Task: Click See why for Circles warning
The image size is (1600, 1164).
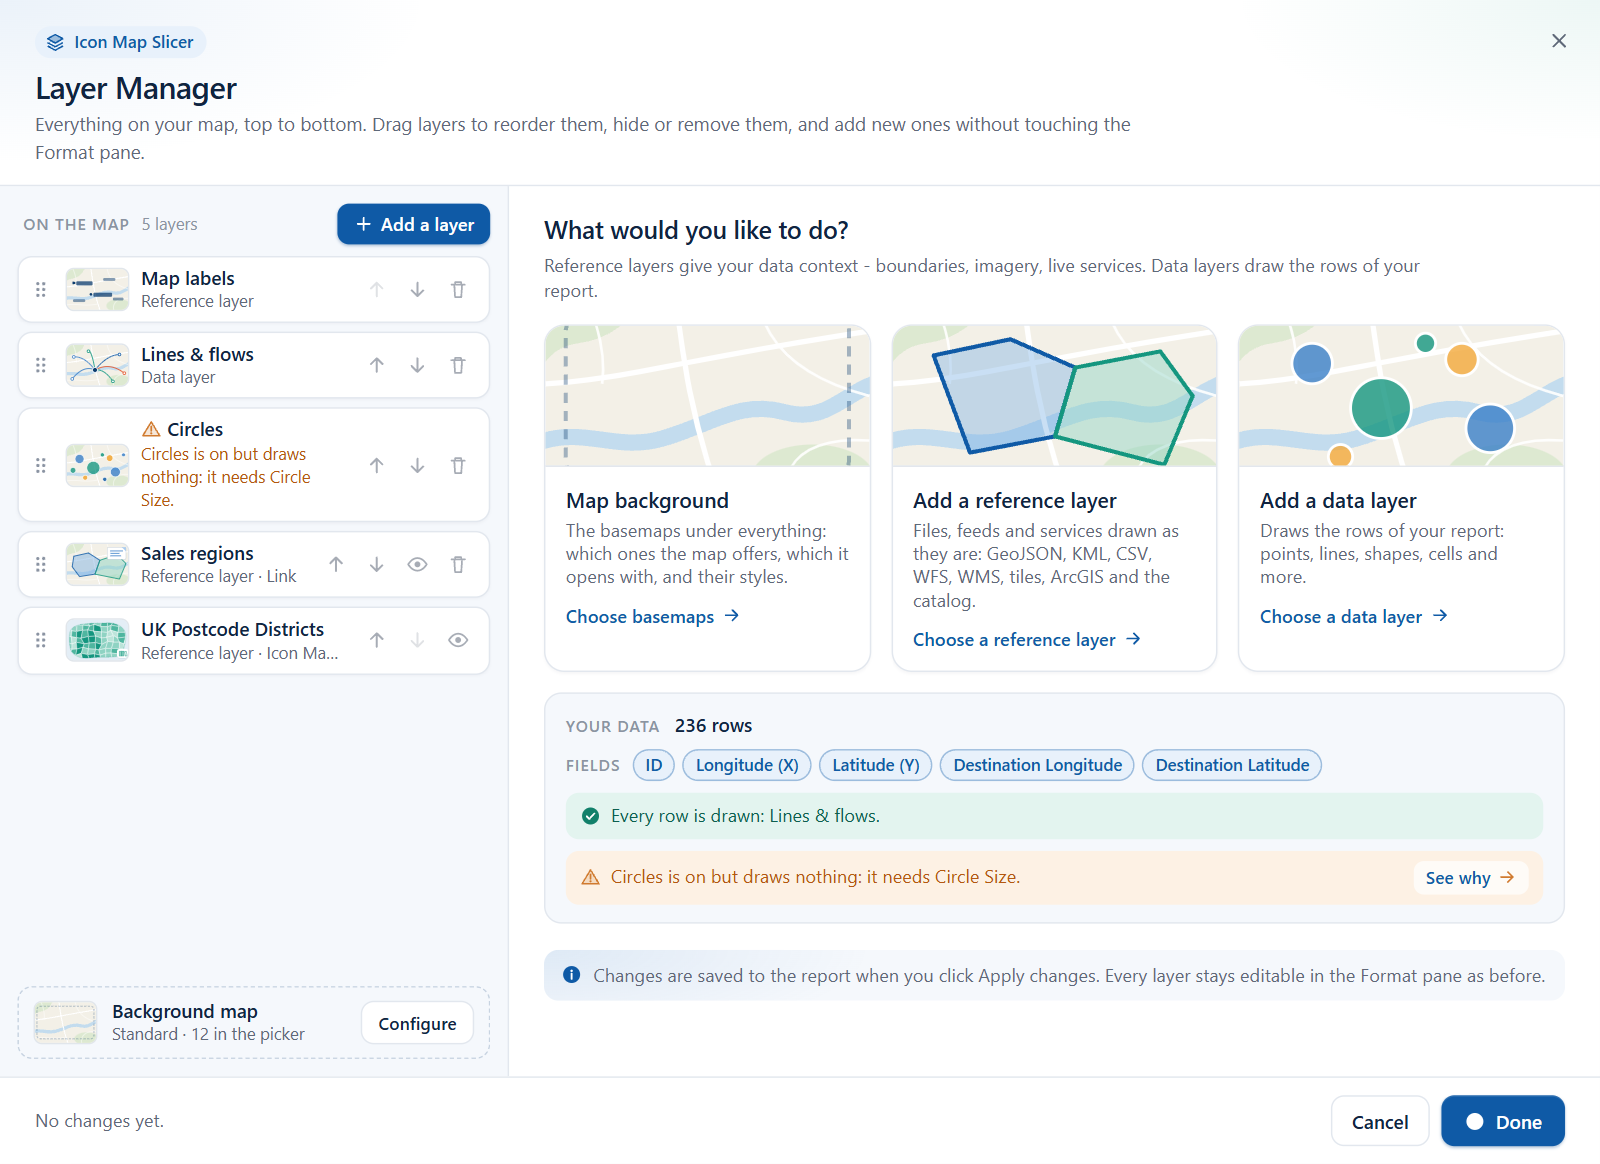Action: point(1470,878)
